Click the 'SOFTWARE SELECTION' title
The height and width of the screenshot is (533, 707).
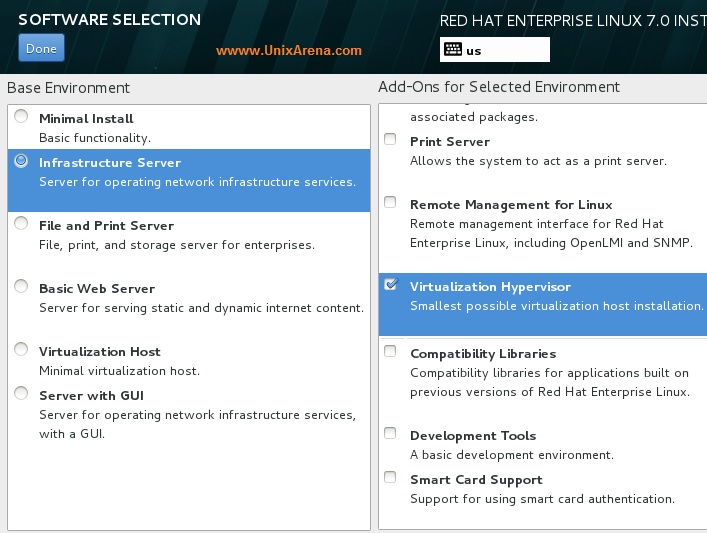point(110,19)
